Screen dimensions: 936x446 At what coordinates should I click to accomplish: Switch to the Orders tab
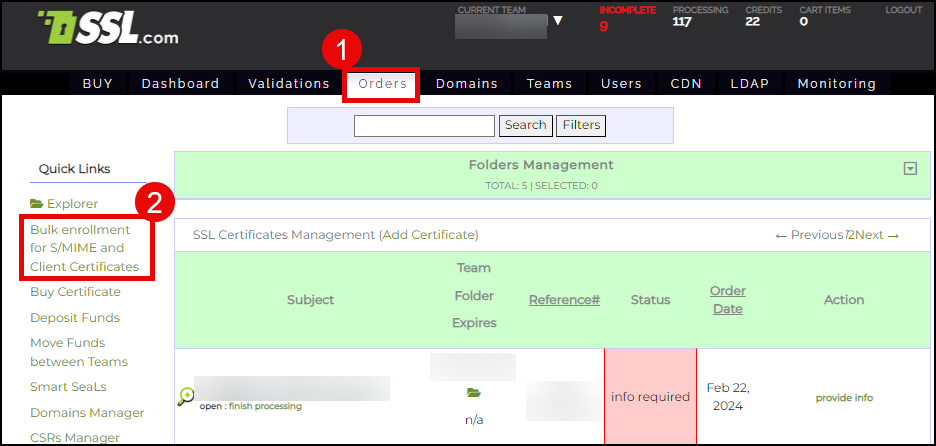[x=382, y=83]
